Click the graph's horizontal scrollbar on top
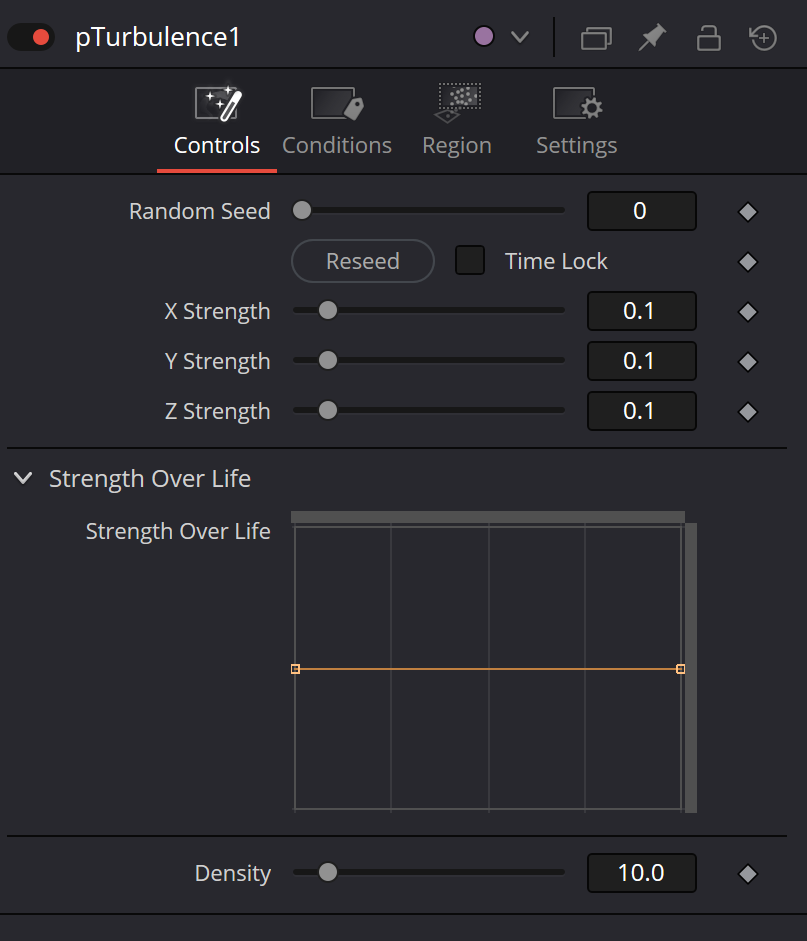The image size is (807, 941). pyautogui.click(x=488, y=517)
